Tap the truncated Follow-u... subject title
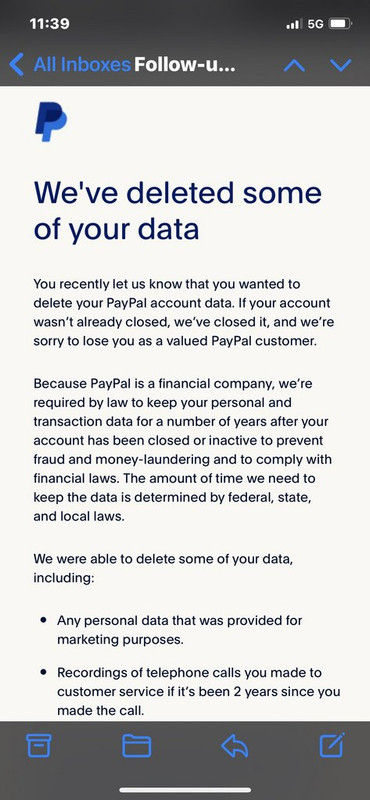The height and width of the screenshot is (800, 370). coord(185,65)
